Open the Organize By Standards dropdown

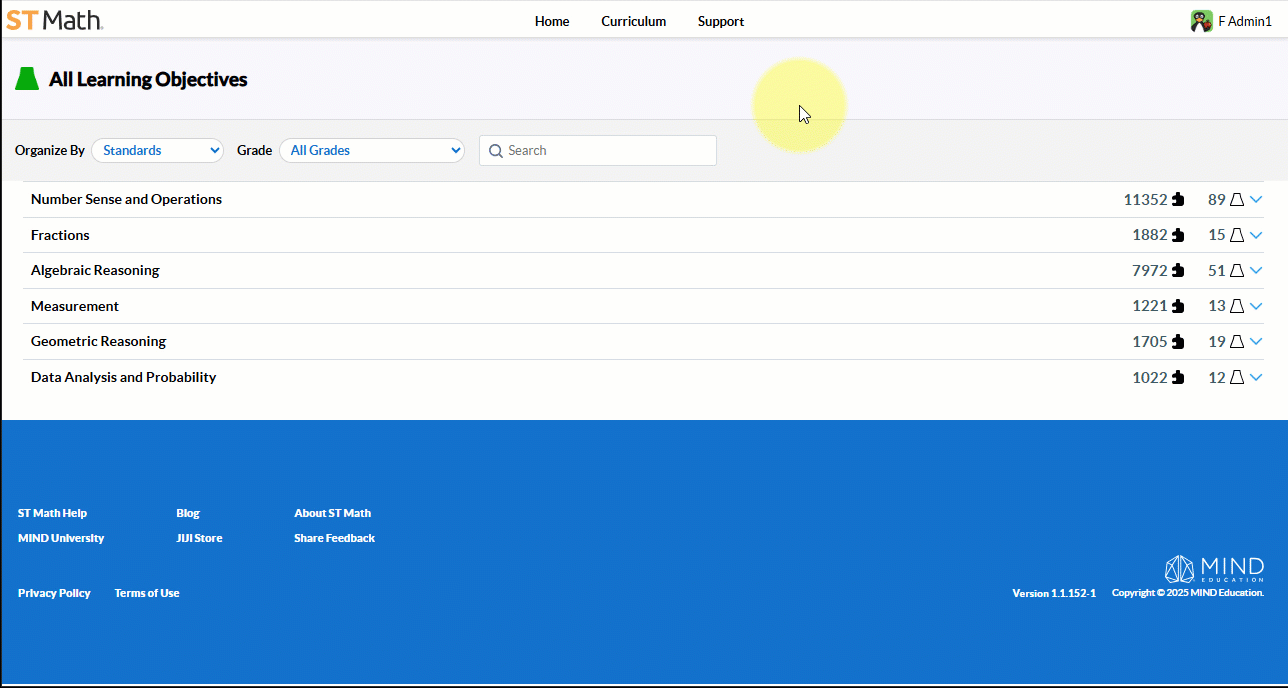click(157, 151)
